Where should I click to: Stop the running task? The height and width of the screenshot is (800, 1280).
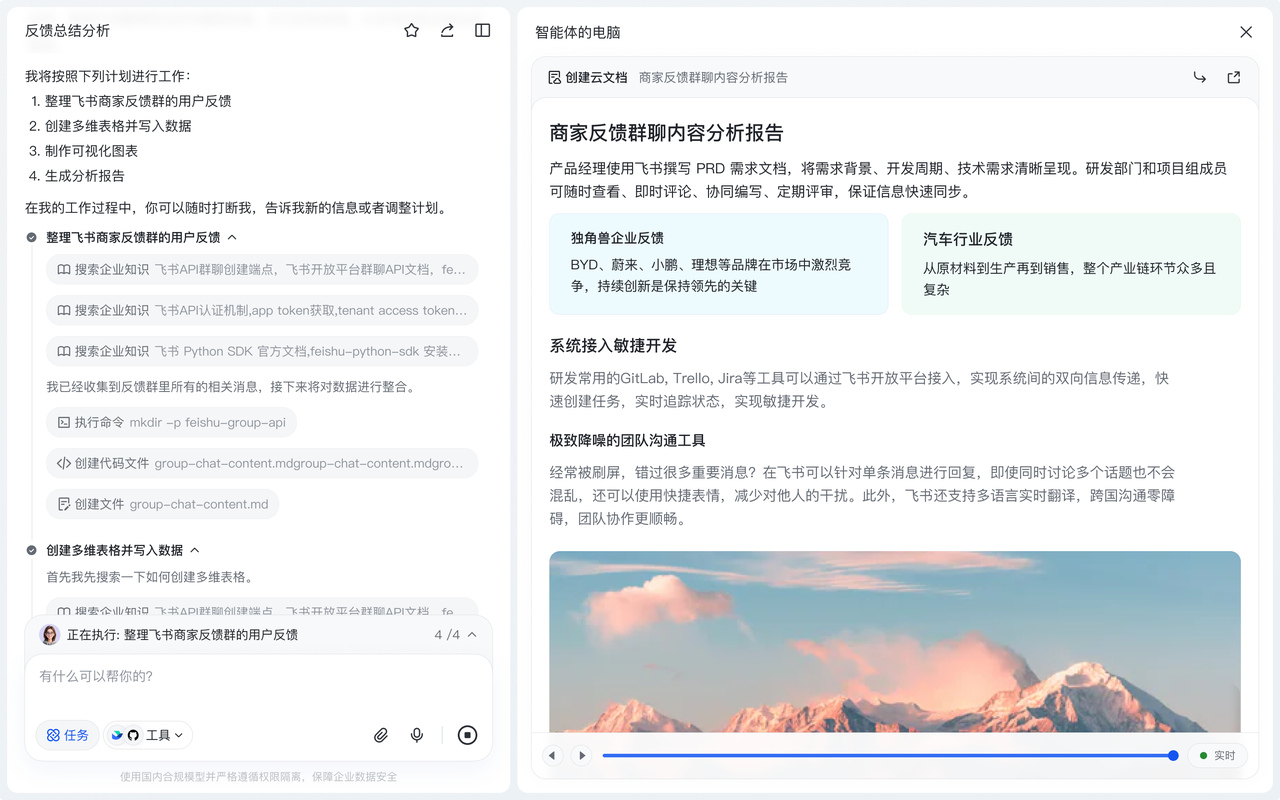(x=467, y=735)
